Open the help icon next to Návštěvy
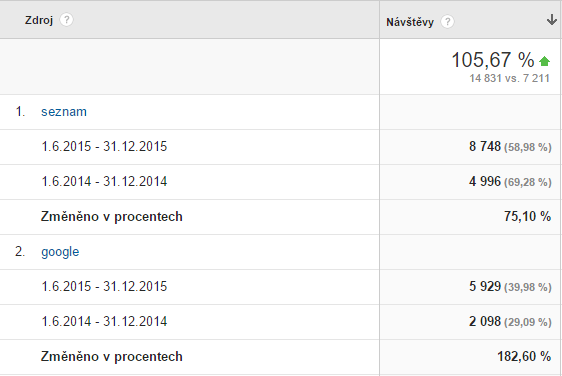 [447, 22]
